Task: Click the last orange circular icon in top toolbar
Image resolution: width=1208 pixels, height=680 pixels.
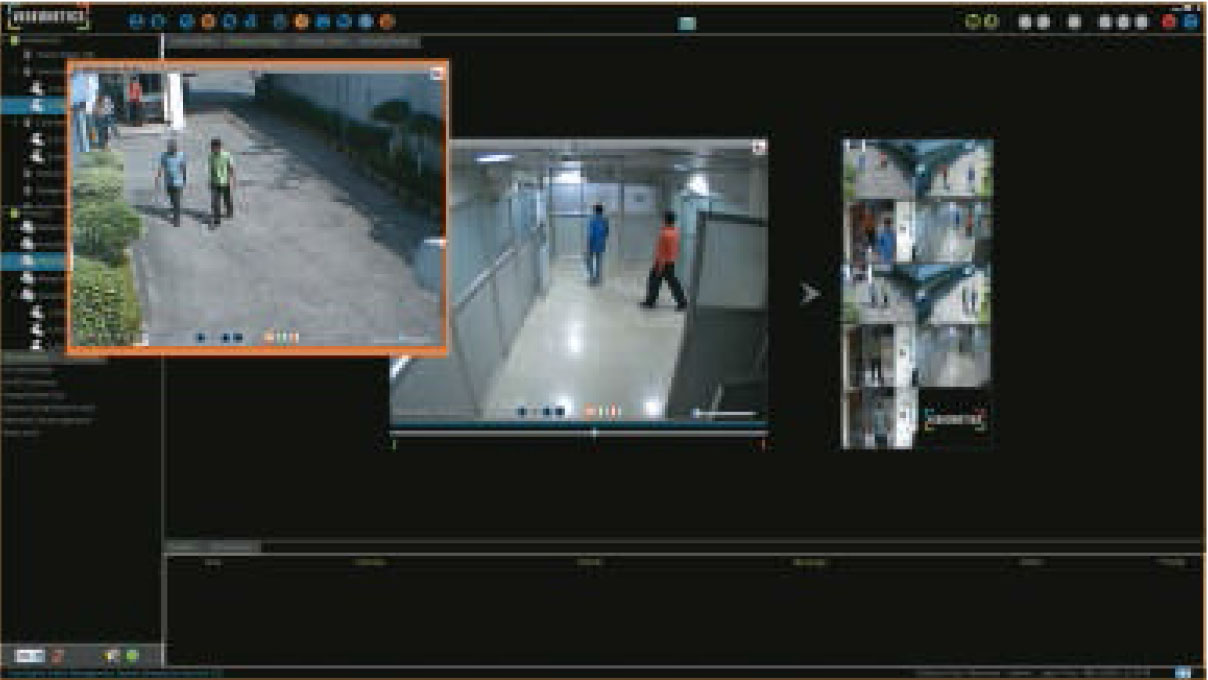Action: point(387,21)
